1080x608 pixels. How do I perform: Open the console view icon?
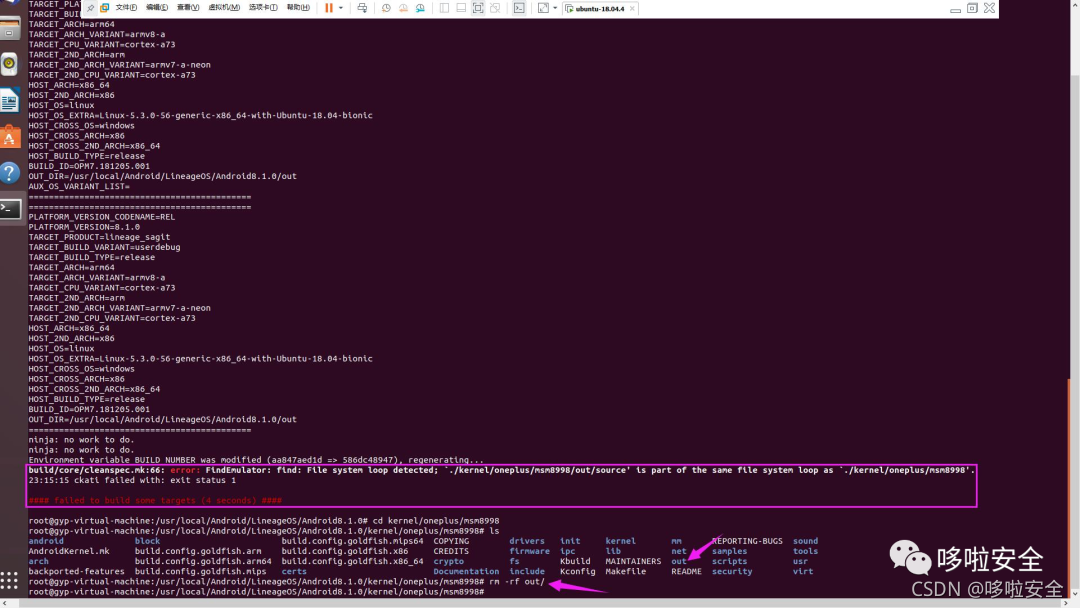point(519,8)
